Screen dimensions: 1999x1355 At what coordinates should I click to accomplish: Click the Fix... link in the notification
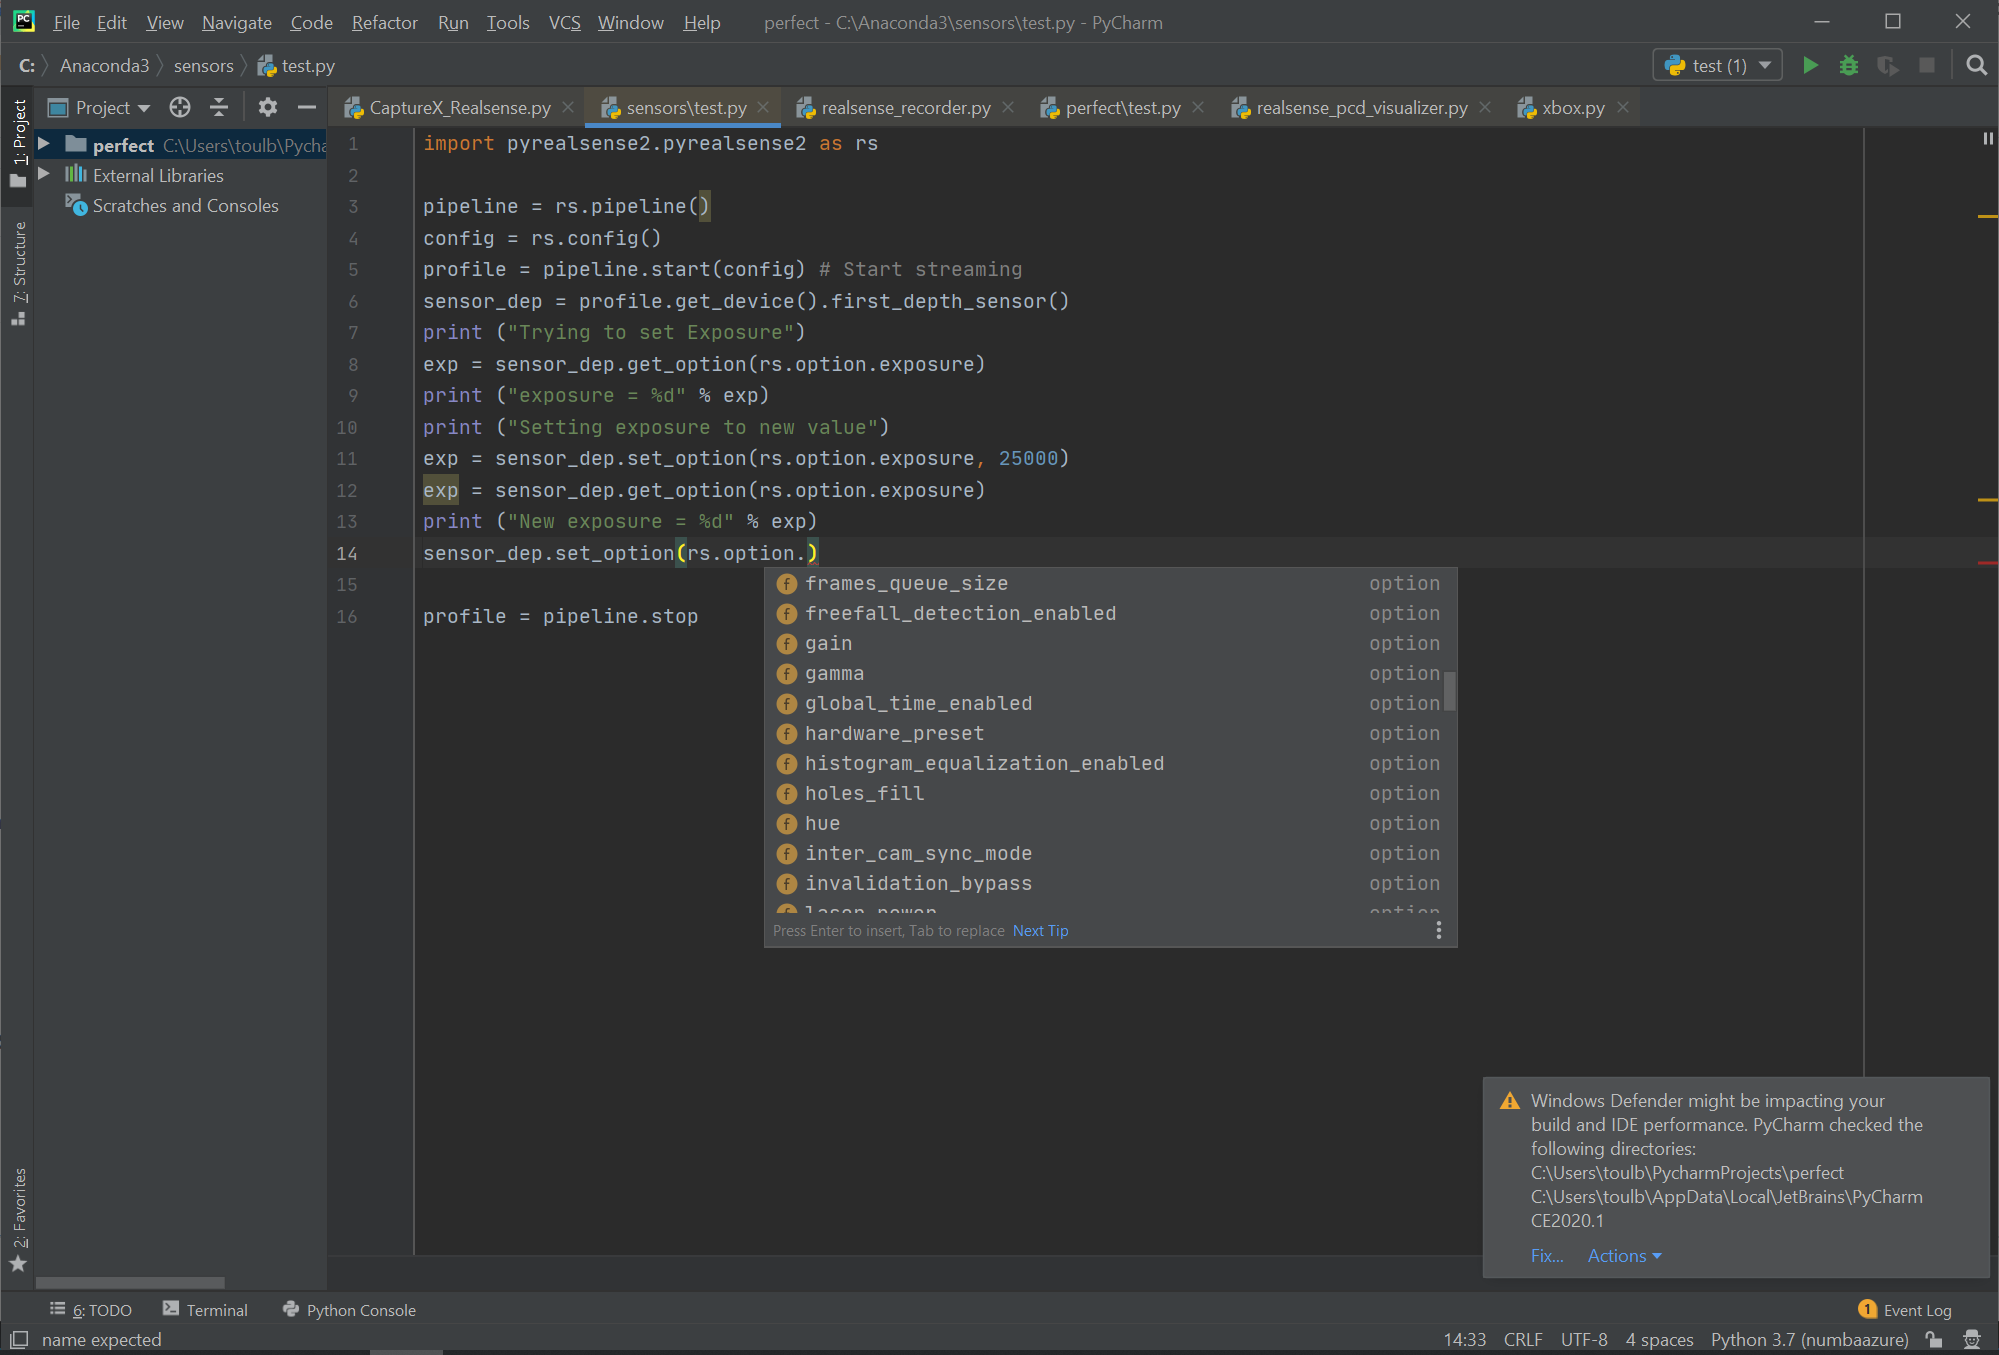[1547, 1255]
